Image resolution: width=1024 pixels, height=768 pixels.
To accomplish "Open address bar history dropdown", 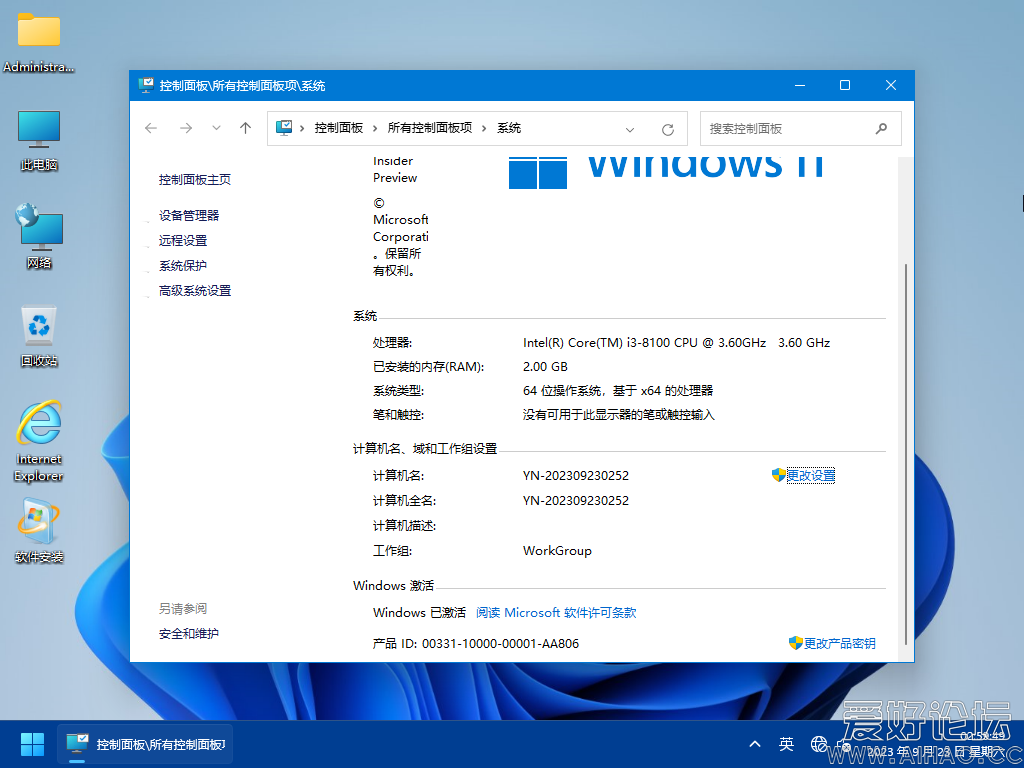I will (x=630, y=129).
